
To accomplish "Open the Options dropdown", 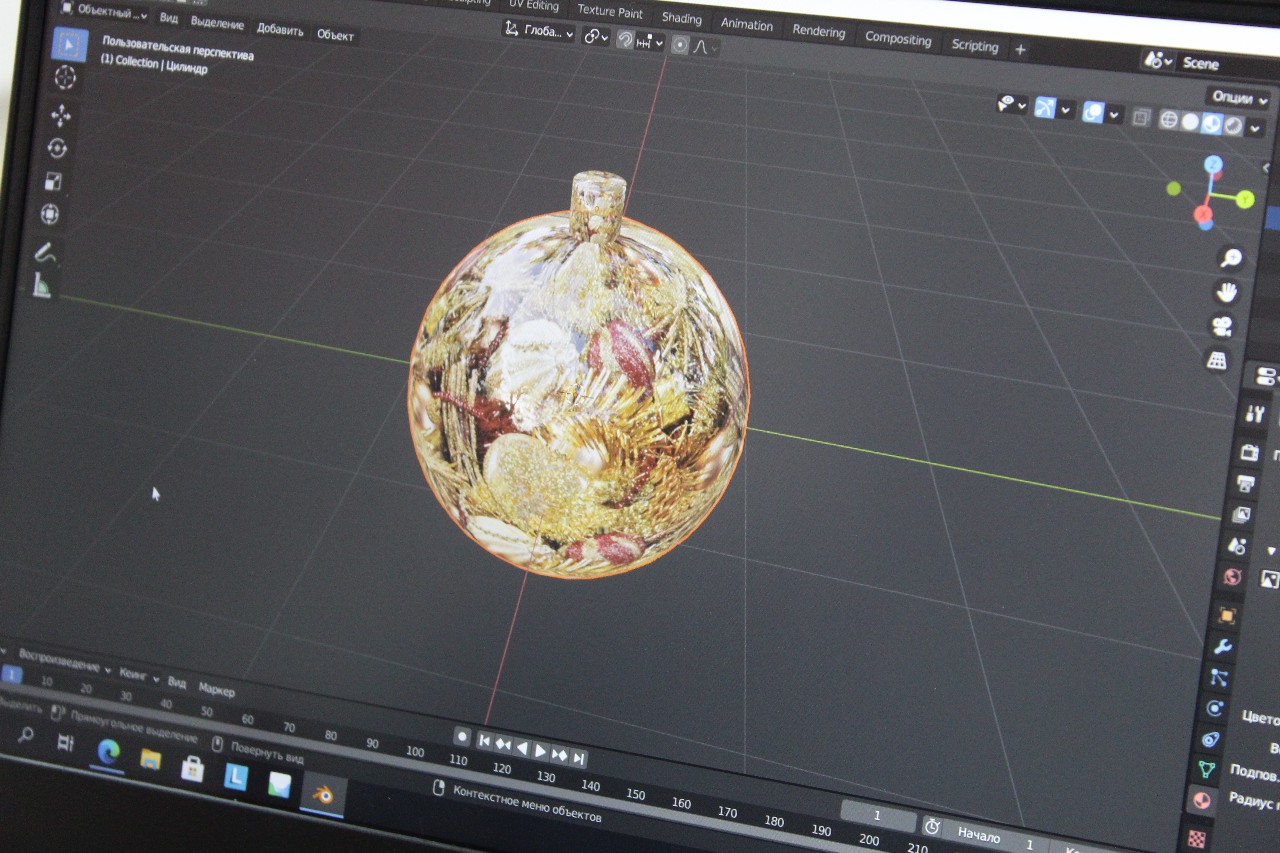I will pyautogui.click(x=1239, y=98).
